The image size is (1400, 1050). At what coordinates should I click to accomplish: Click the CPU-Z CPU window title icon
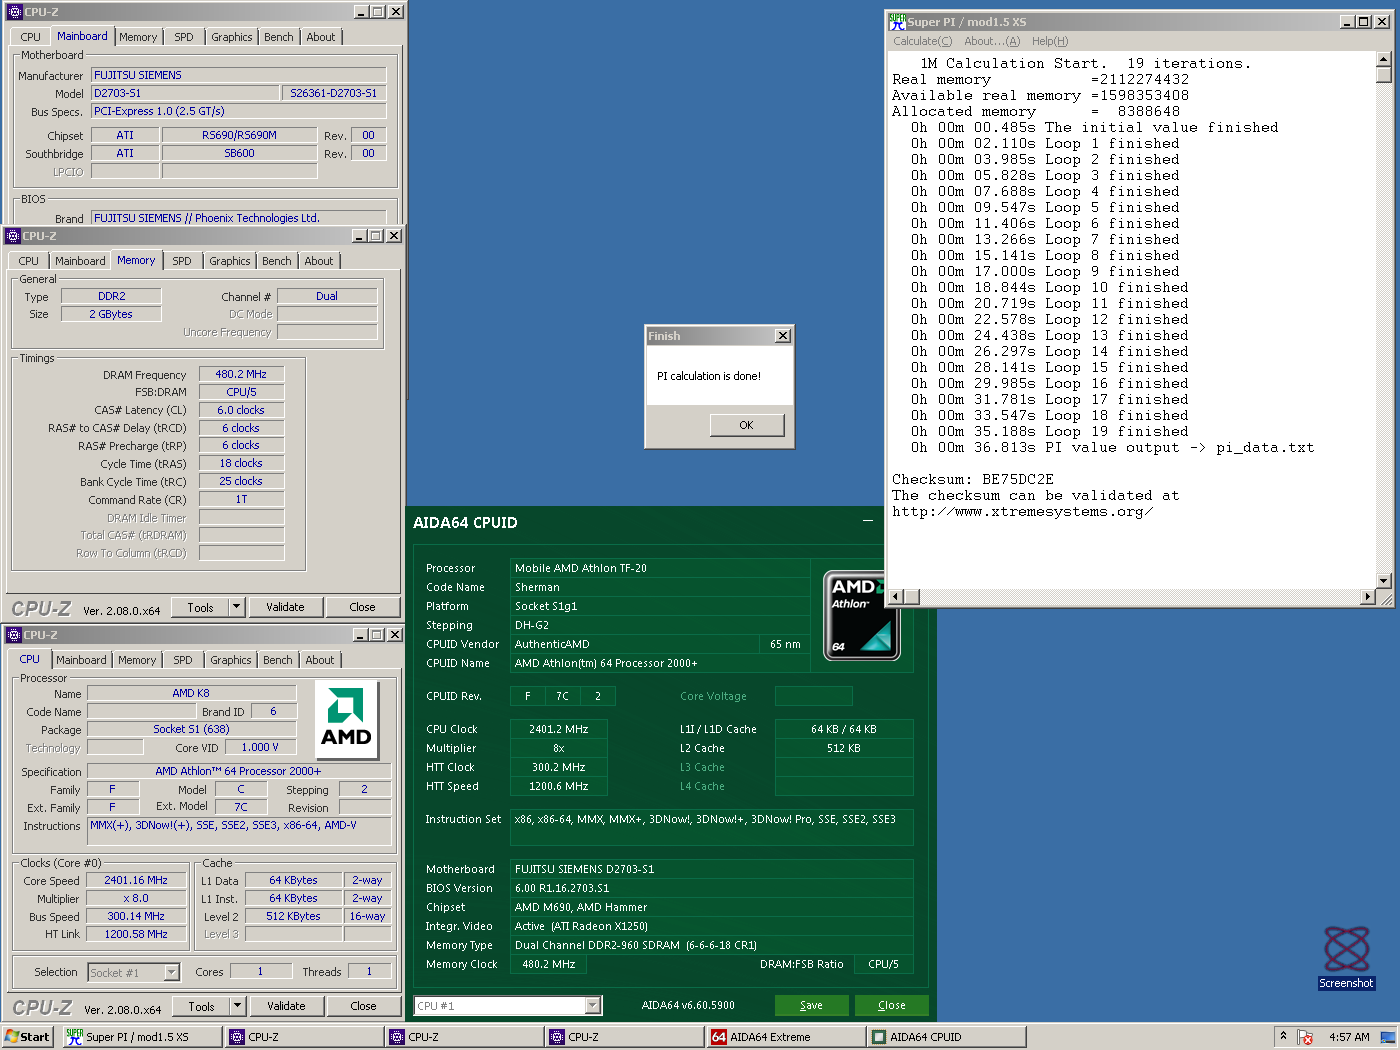(14, 635)
